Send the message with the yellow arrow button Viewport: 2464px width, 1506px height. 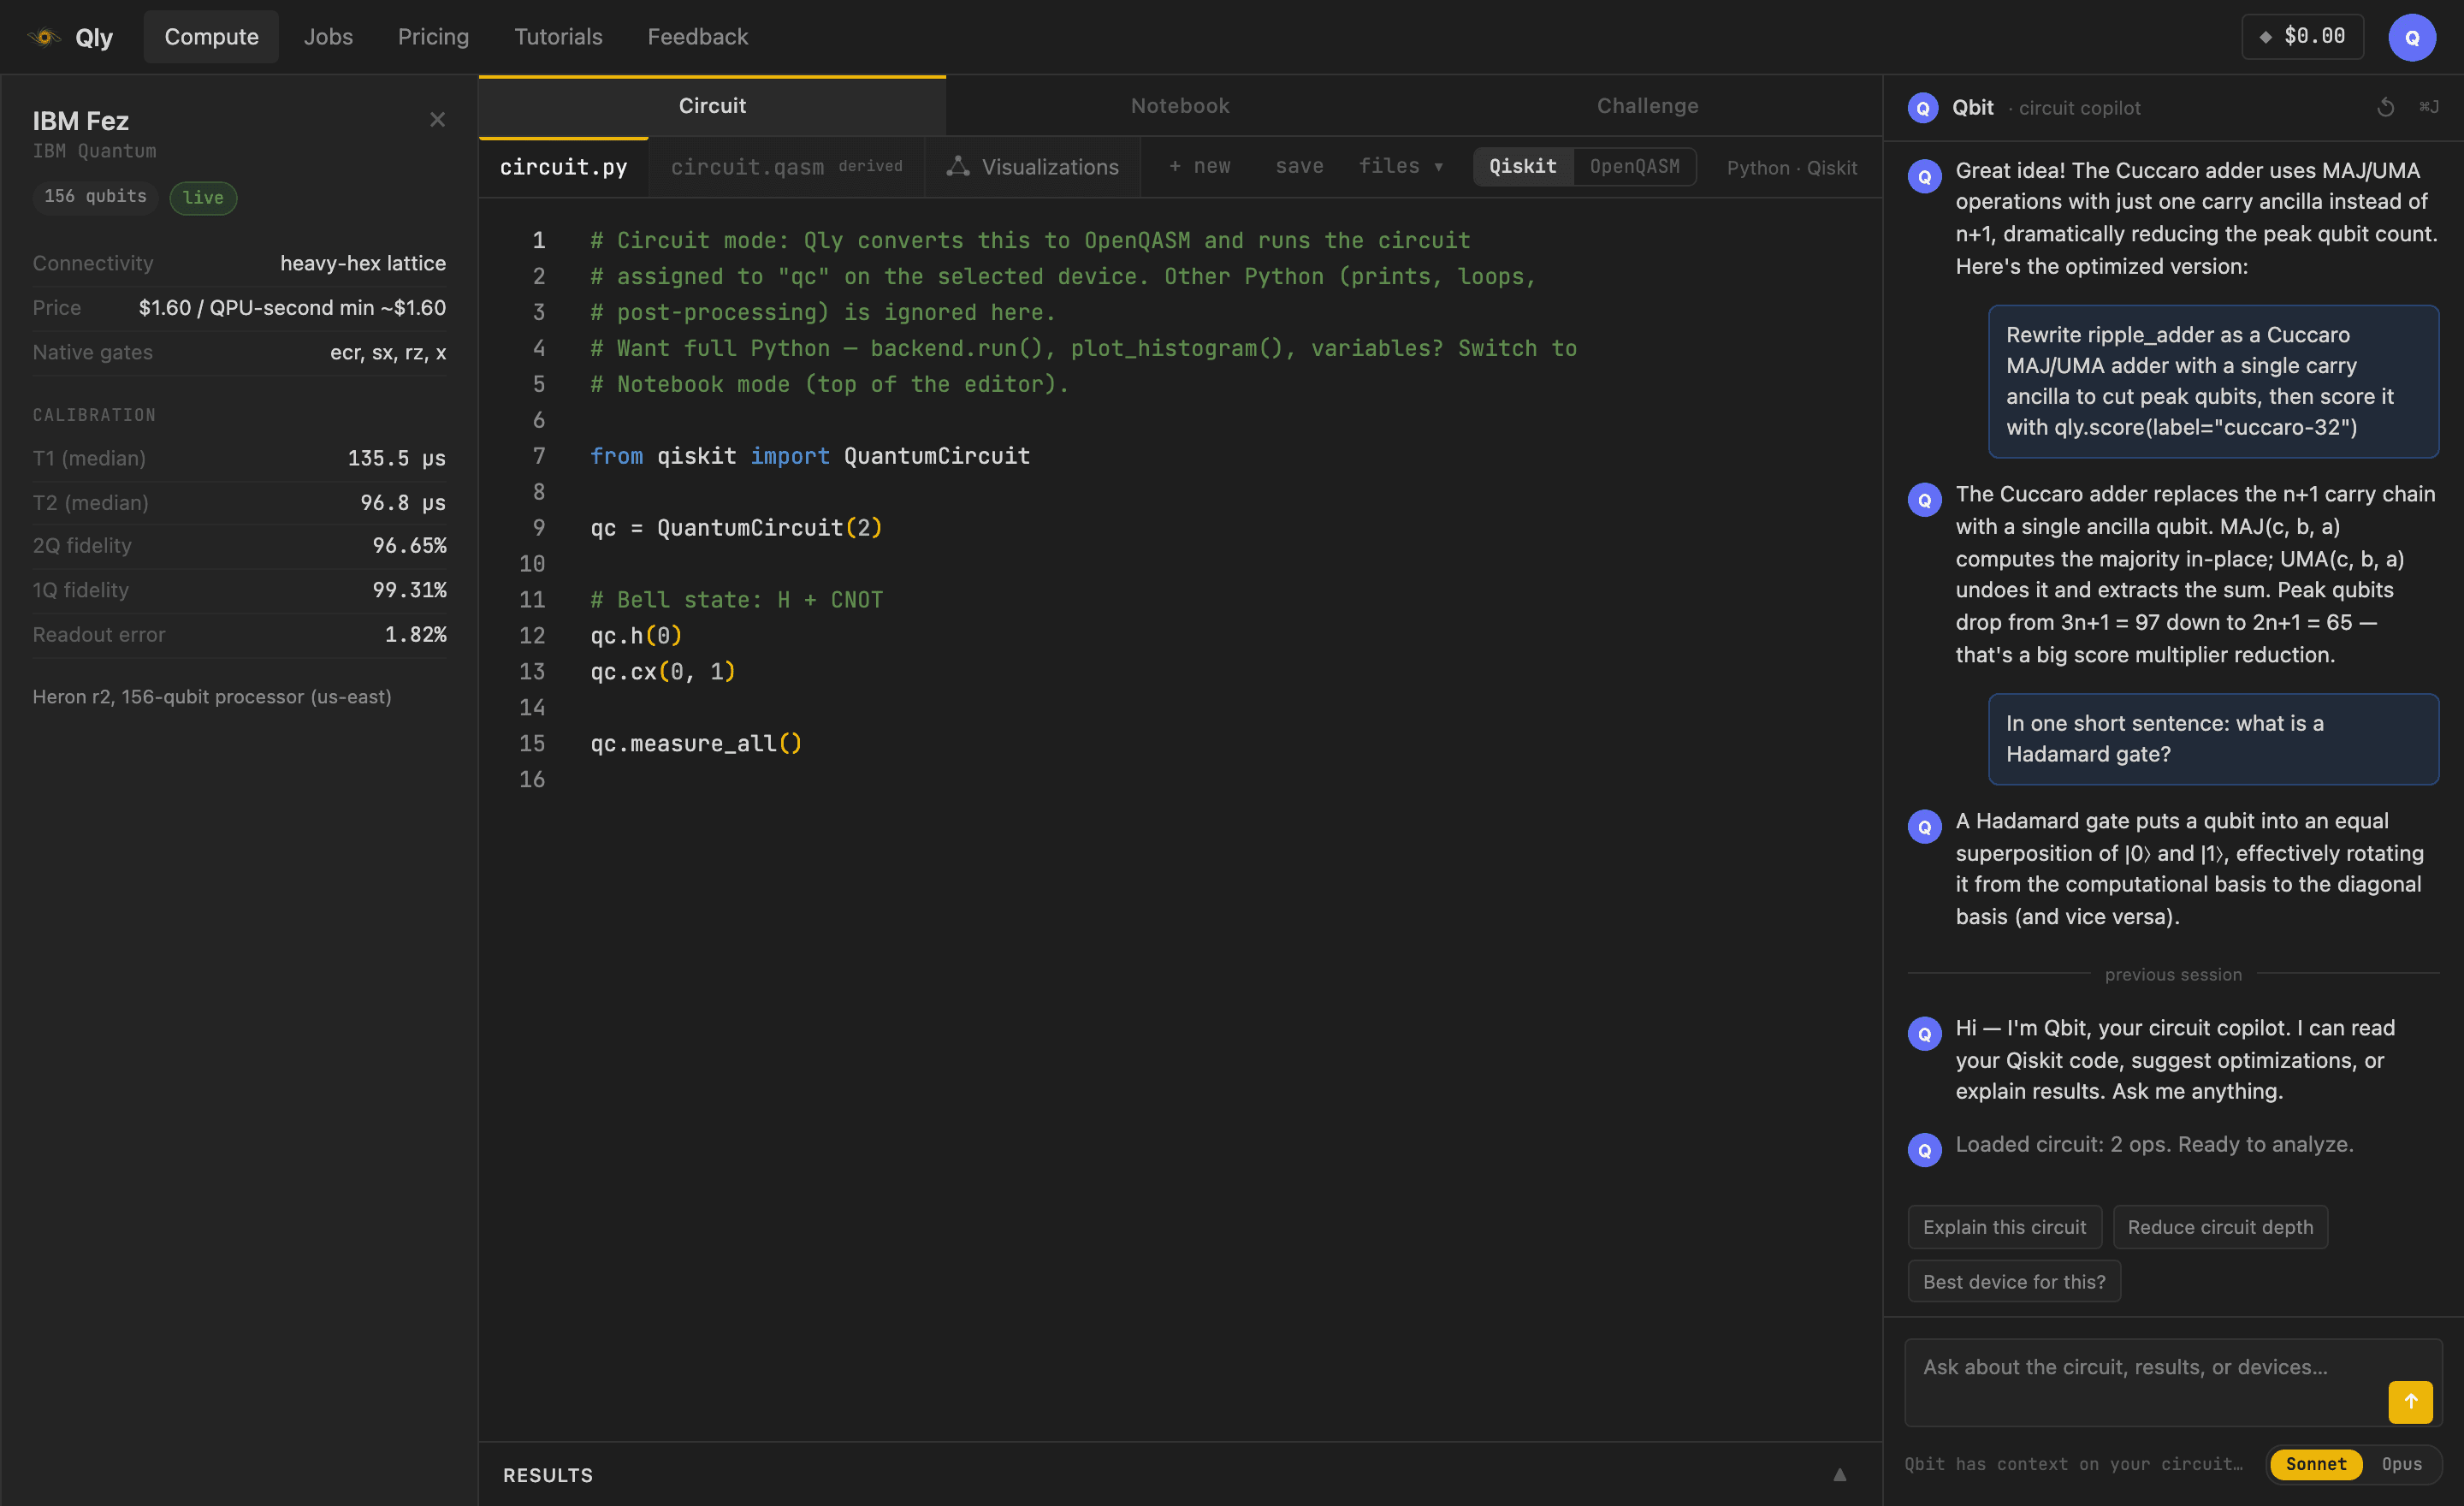click(2410, 1401)
